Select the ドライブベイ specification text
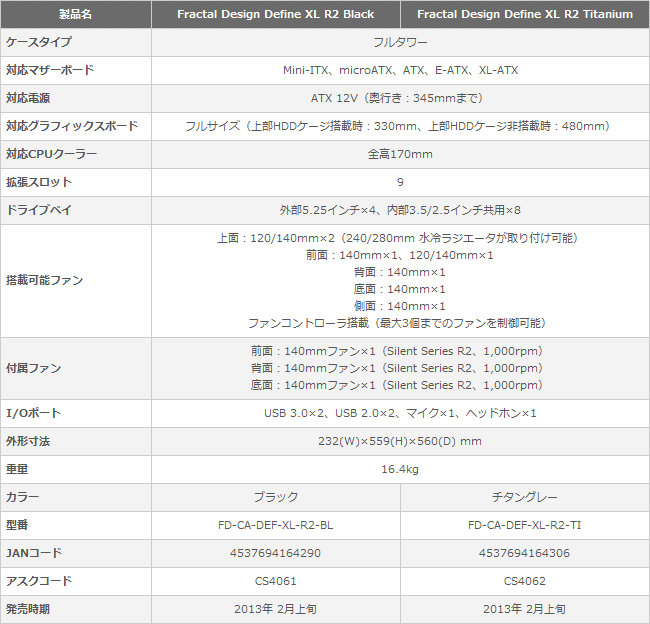The height and width of the screenshot is (624, 650). 400,210
